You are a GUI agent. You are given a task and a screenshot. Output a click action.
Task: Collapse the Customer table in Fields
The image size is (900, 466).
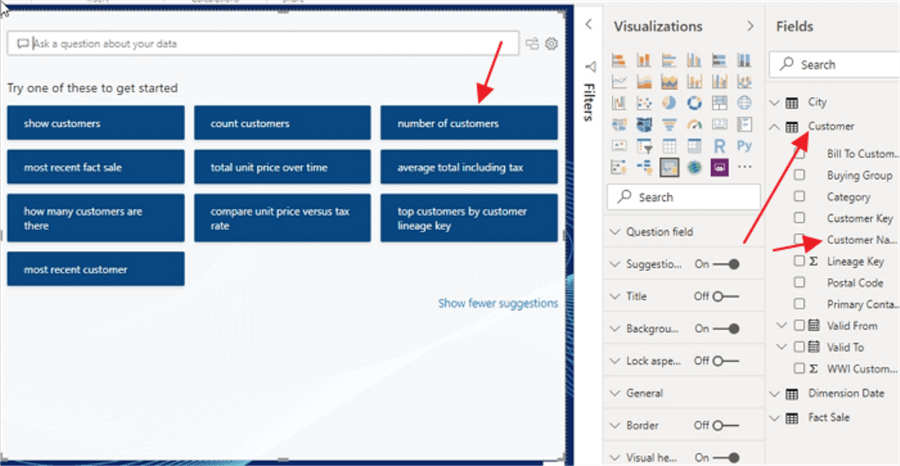pos(775,127)
